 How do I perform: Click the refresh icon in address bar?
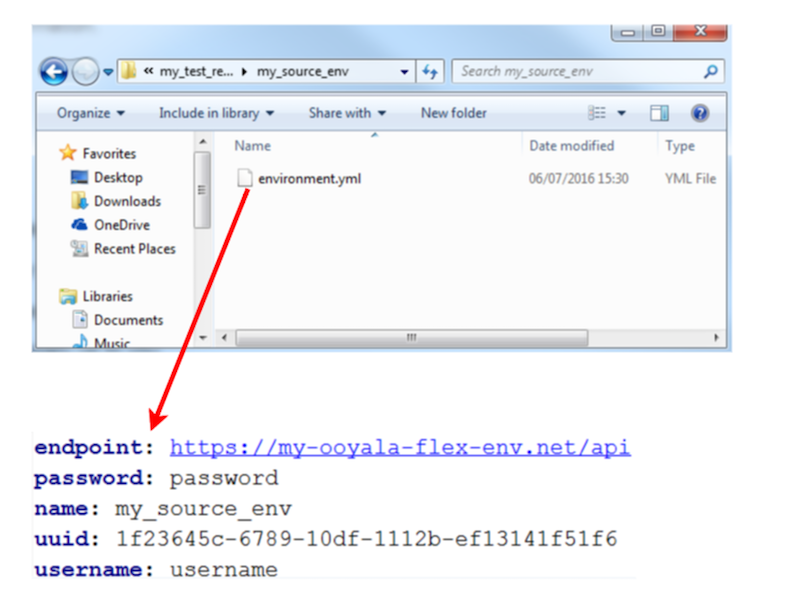pyautogui.click(x=429, y=71)
